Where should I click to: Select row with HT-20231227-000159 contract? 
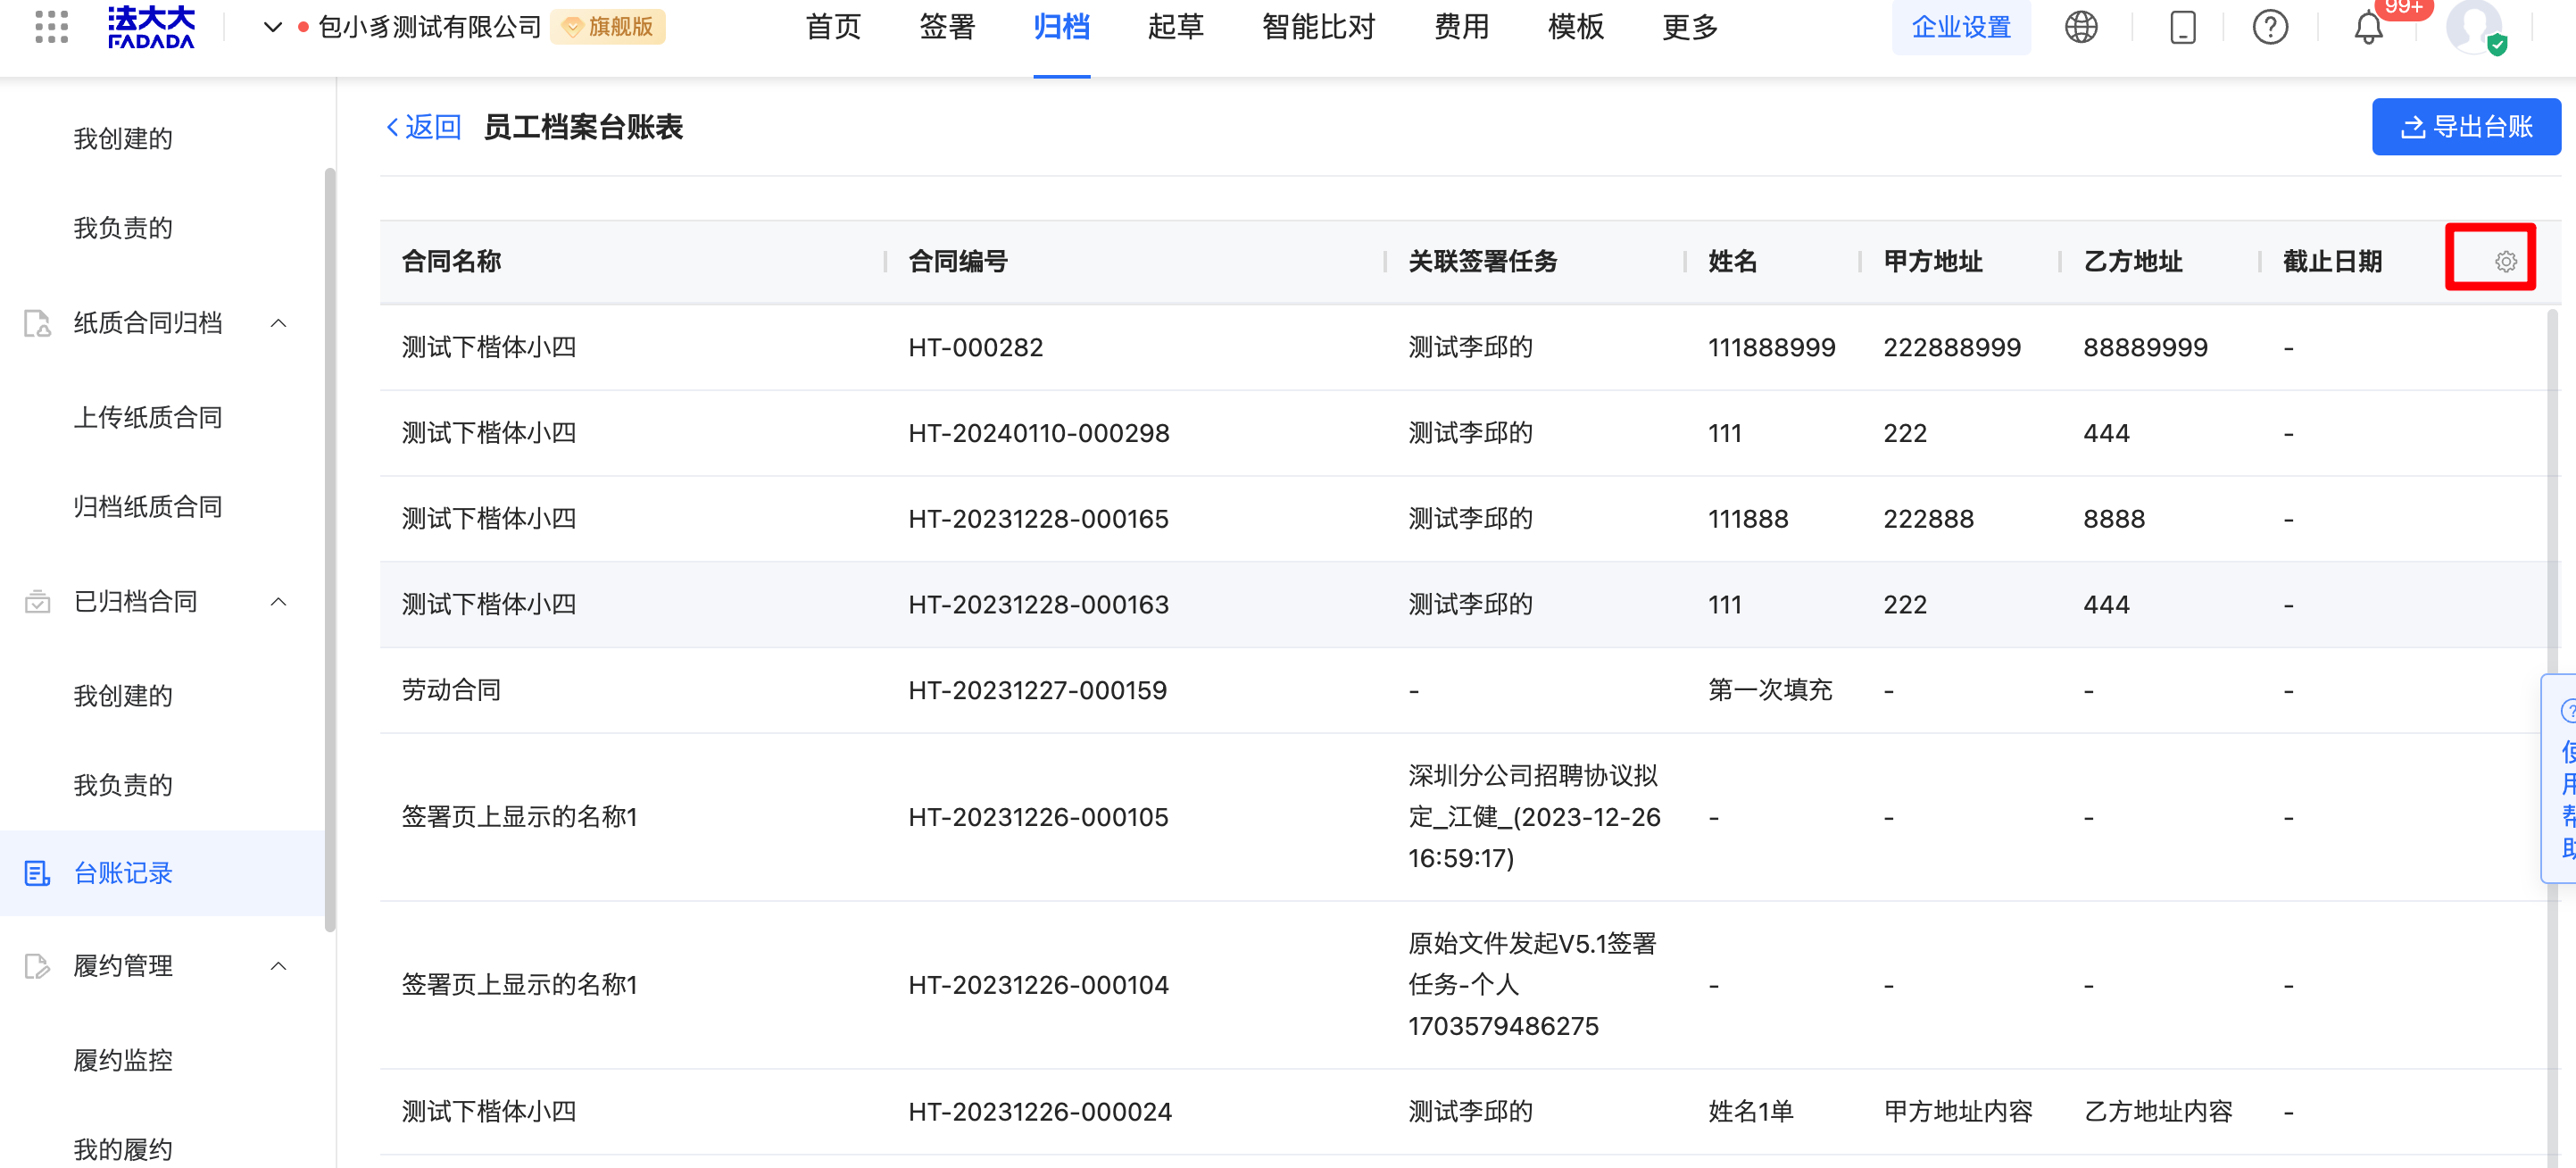[x=1037, y=690]
